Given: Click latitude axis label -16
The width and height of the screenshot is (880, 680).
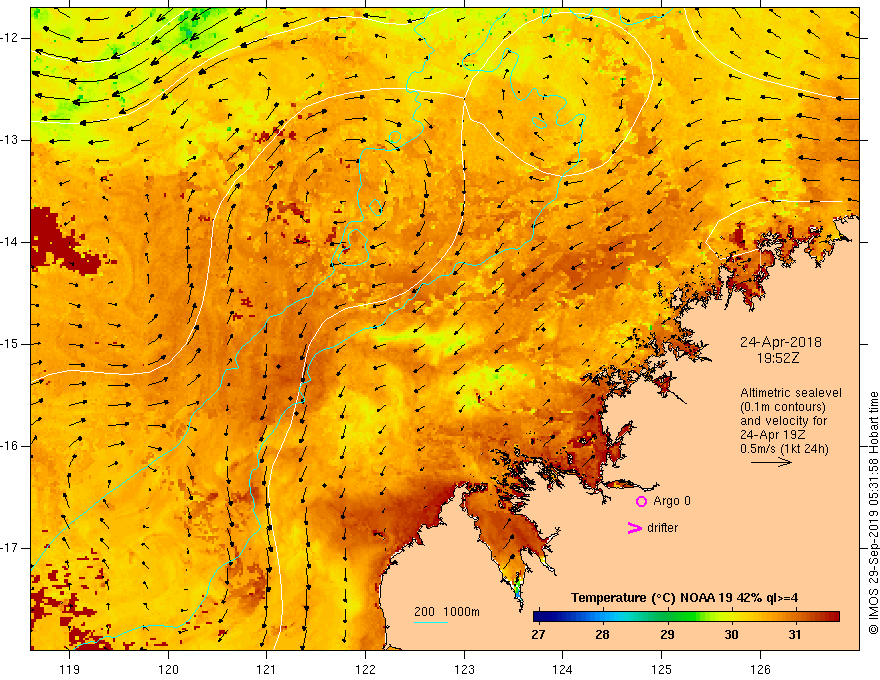Looking at the screenshot, I should [10, 446].
